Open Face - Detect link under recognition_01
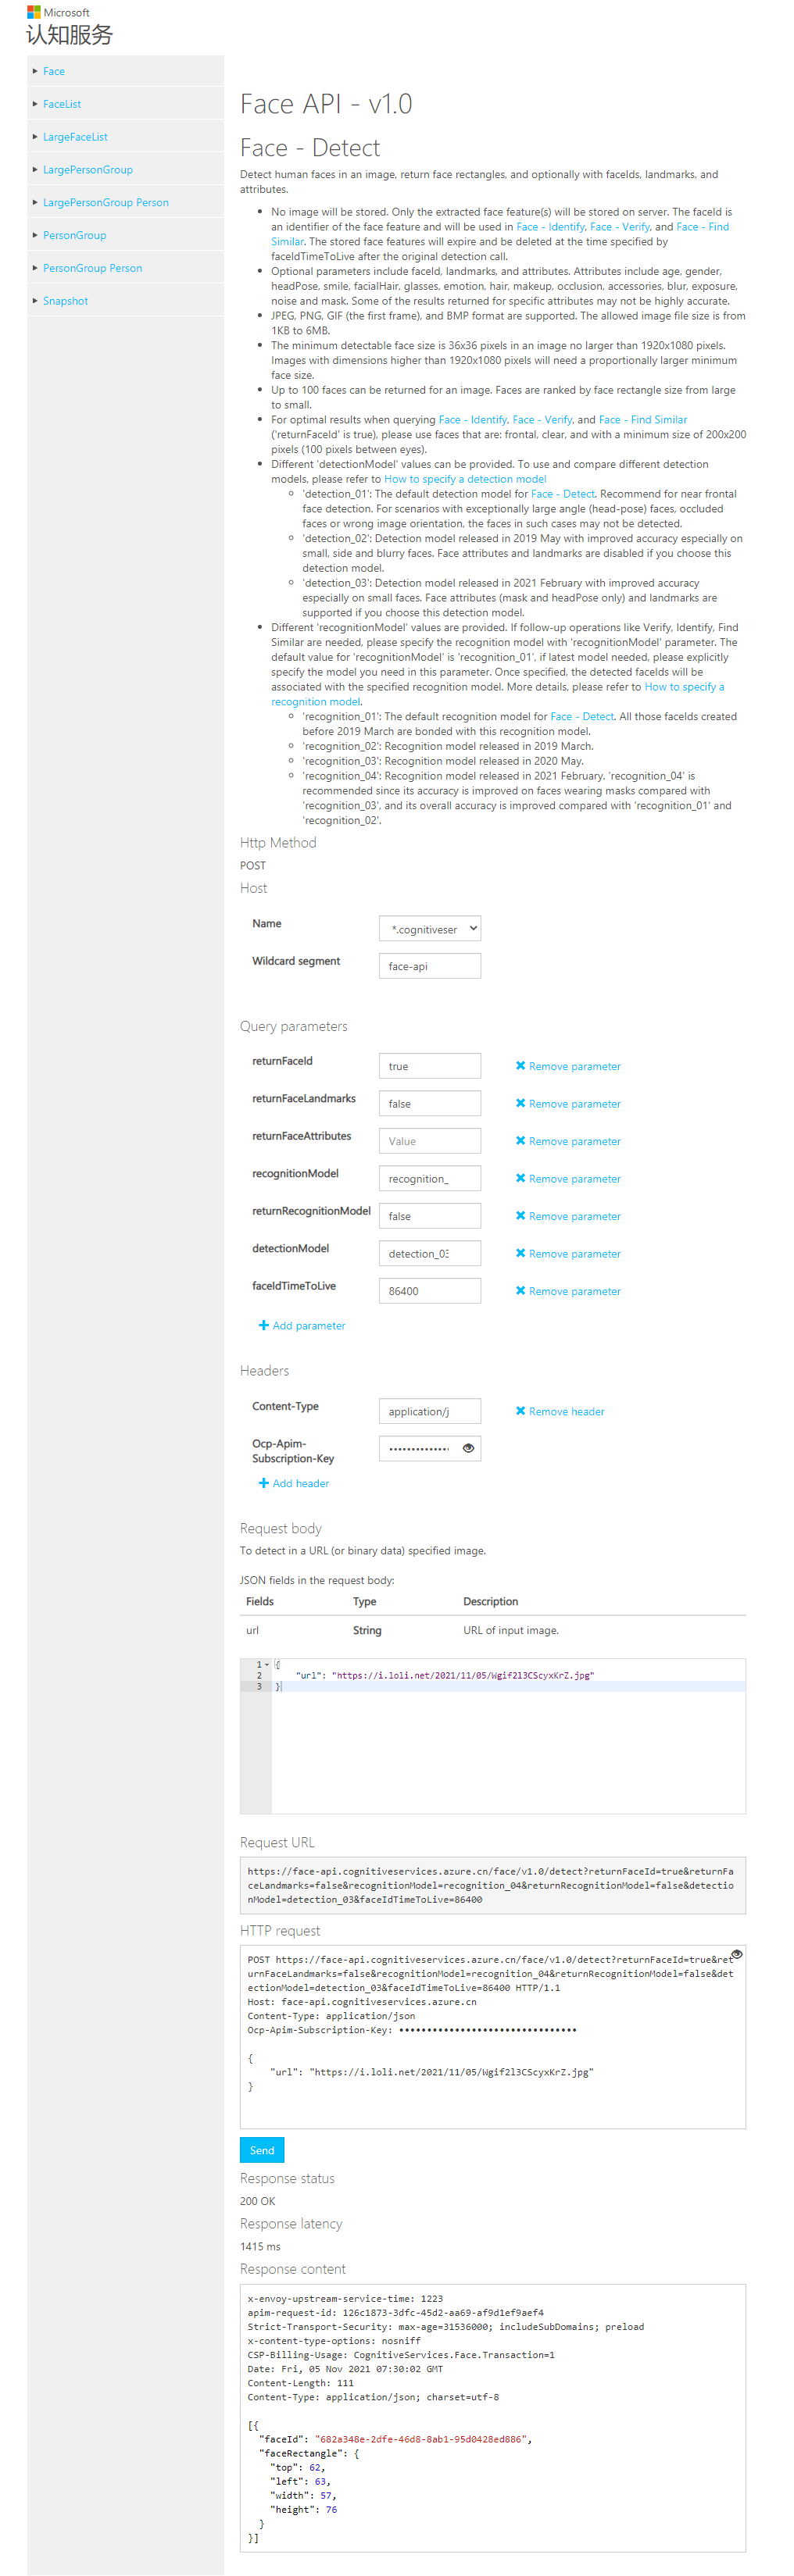794x2576 pixels. click(582, 717)
